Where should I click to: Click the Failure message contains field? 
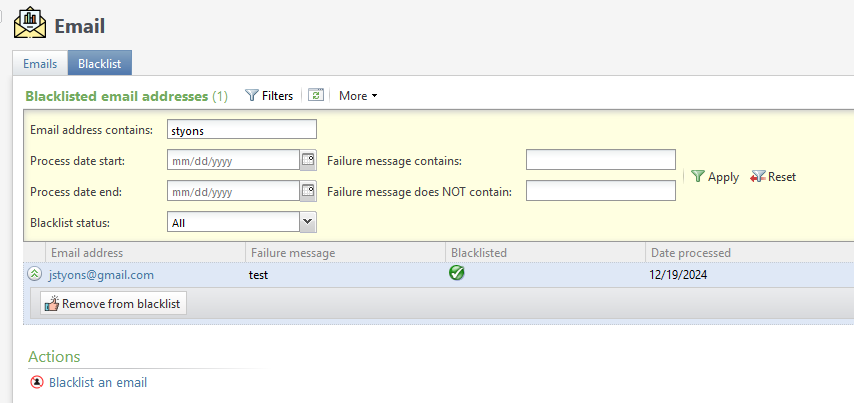601,160
